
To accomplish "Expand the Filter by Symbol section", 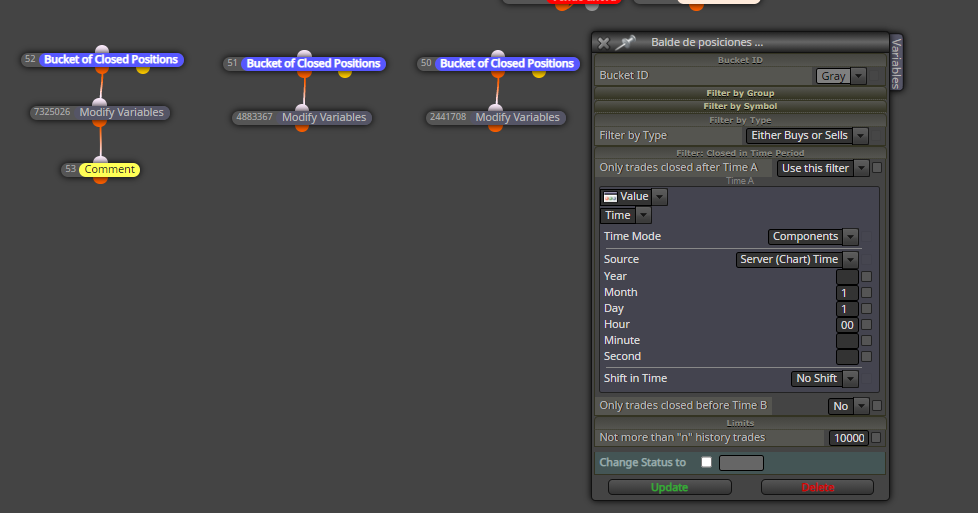I will [740, 106].
